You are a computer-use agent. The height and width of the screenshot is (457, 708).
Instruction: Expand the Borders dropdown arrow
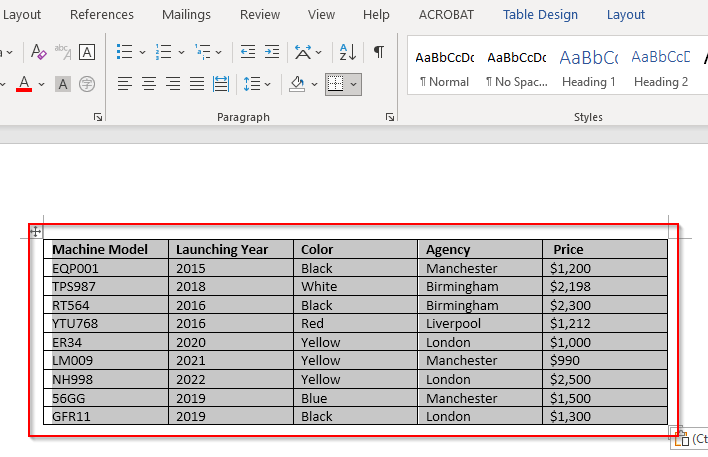(354, 84)
